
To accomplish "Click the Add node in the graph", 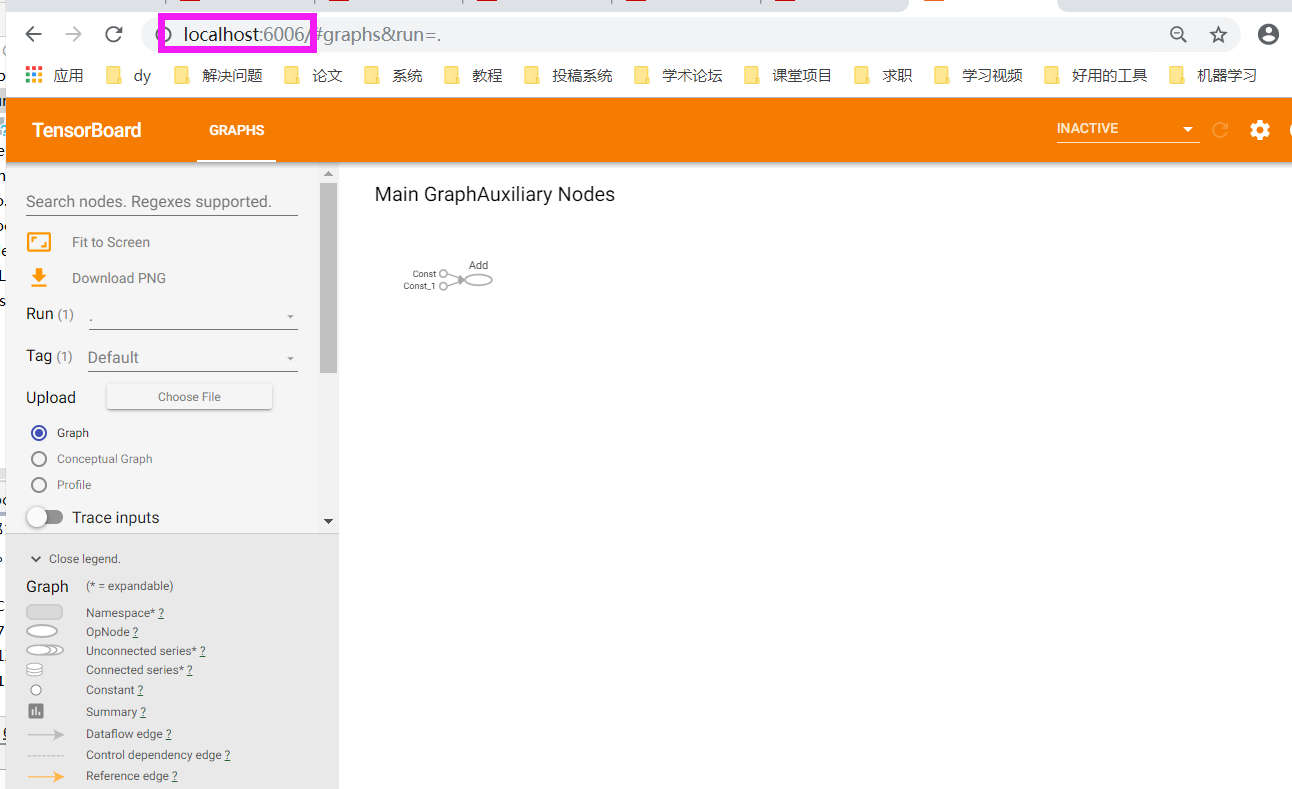I will [x=479, y=280].
